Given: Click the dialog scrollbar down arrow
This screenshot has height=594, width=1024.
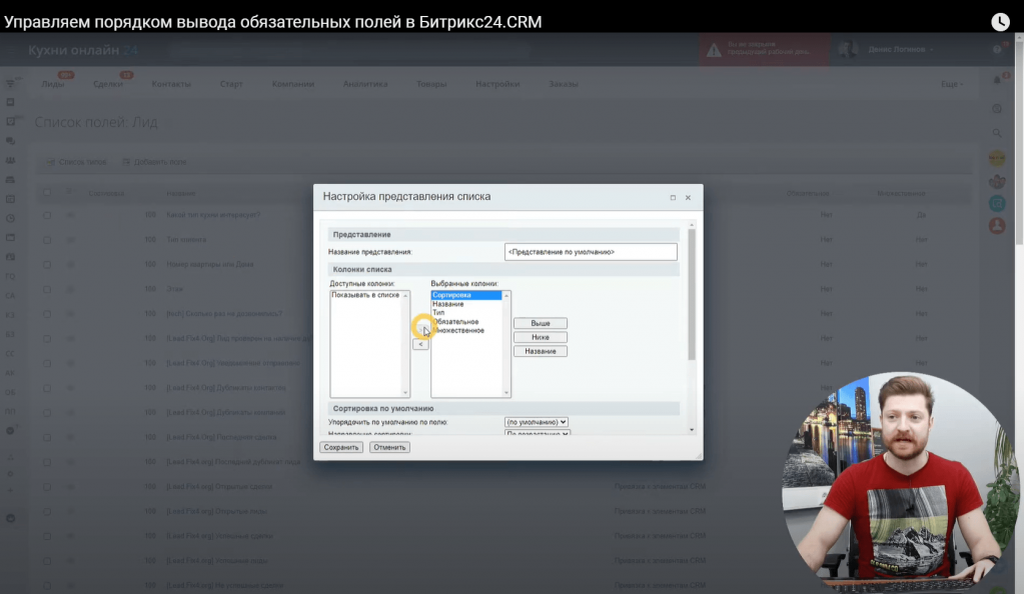Looking at the screenshot, I should click(692, 430).
